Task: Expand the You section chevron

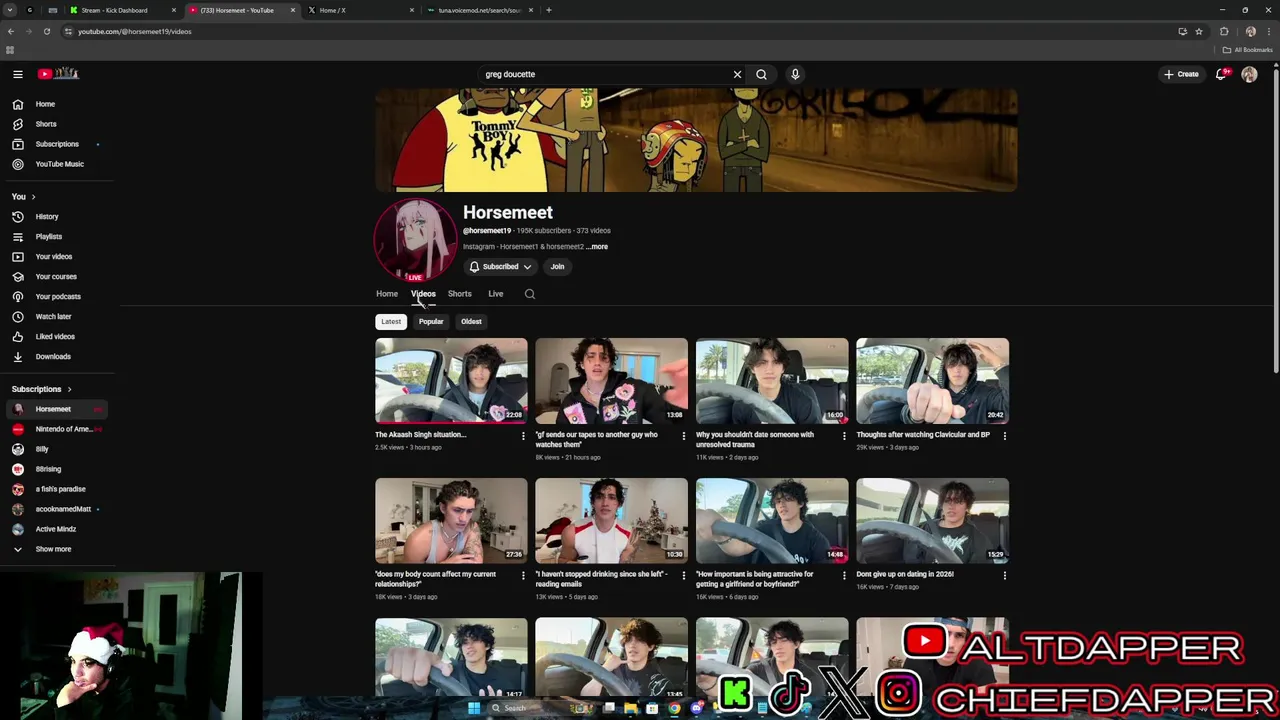Action: tap(33, 197)
